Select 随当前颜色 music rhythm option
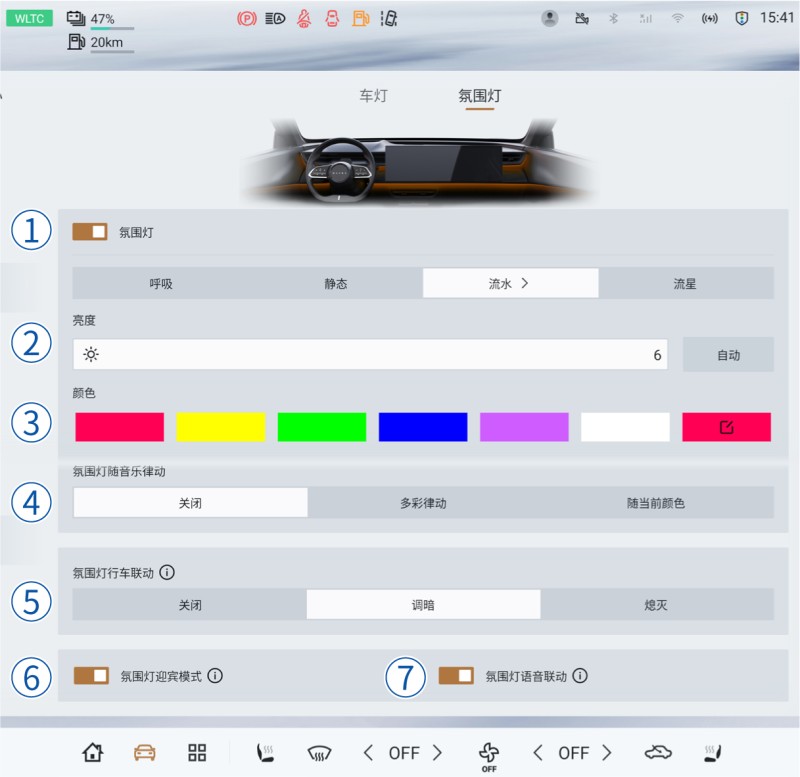Viewport: 800px width, 777px height. point(656,503)
